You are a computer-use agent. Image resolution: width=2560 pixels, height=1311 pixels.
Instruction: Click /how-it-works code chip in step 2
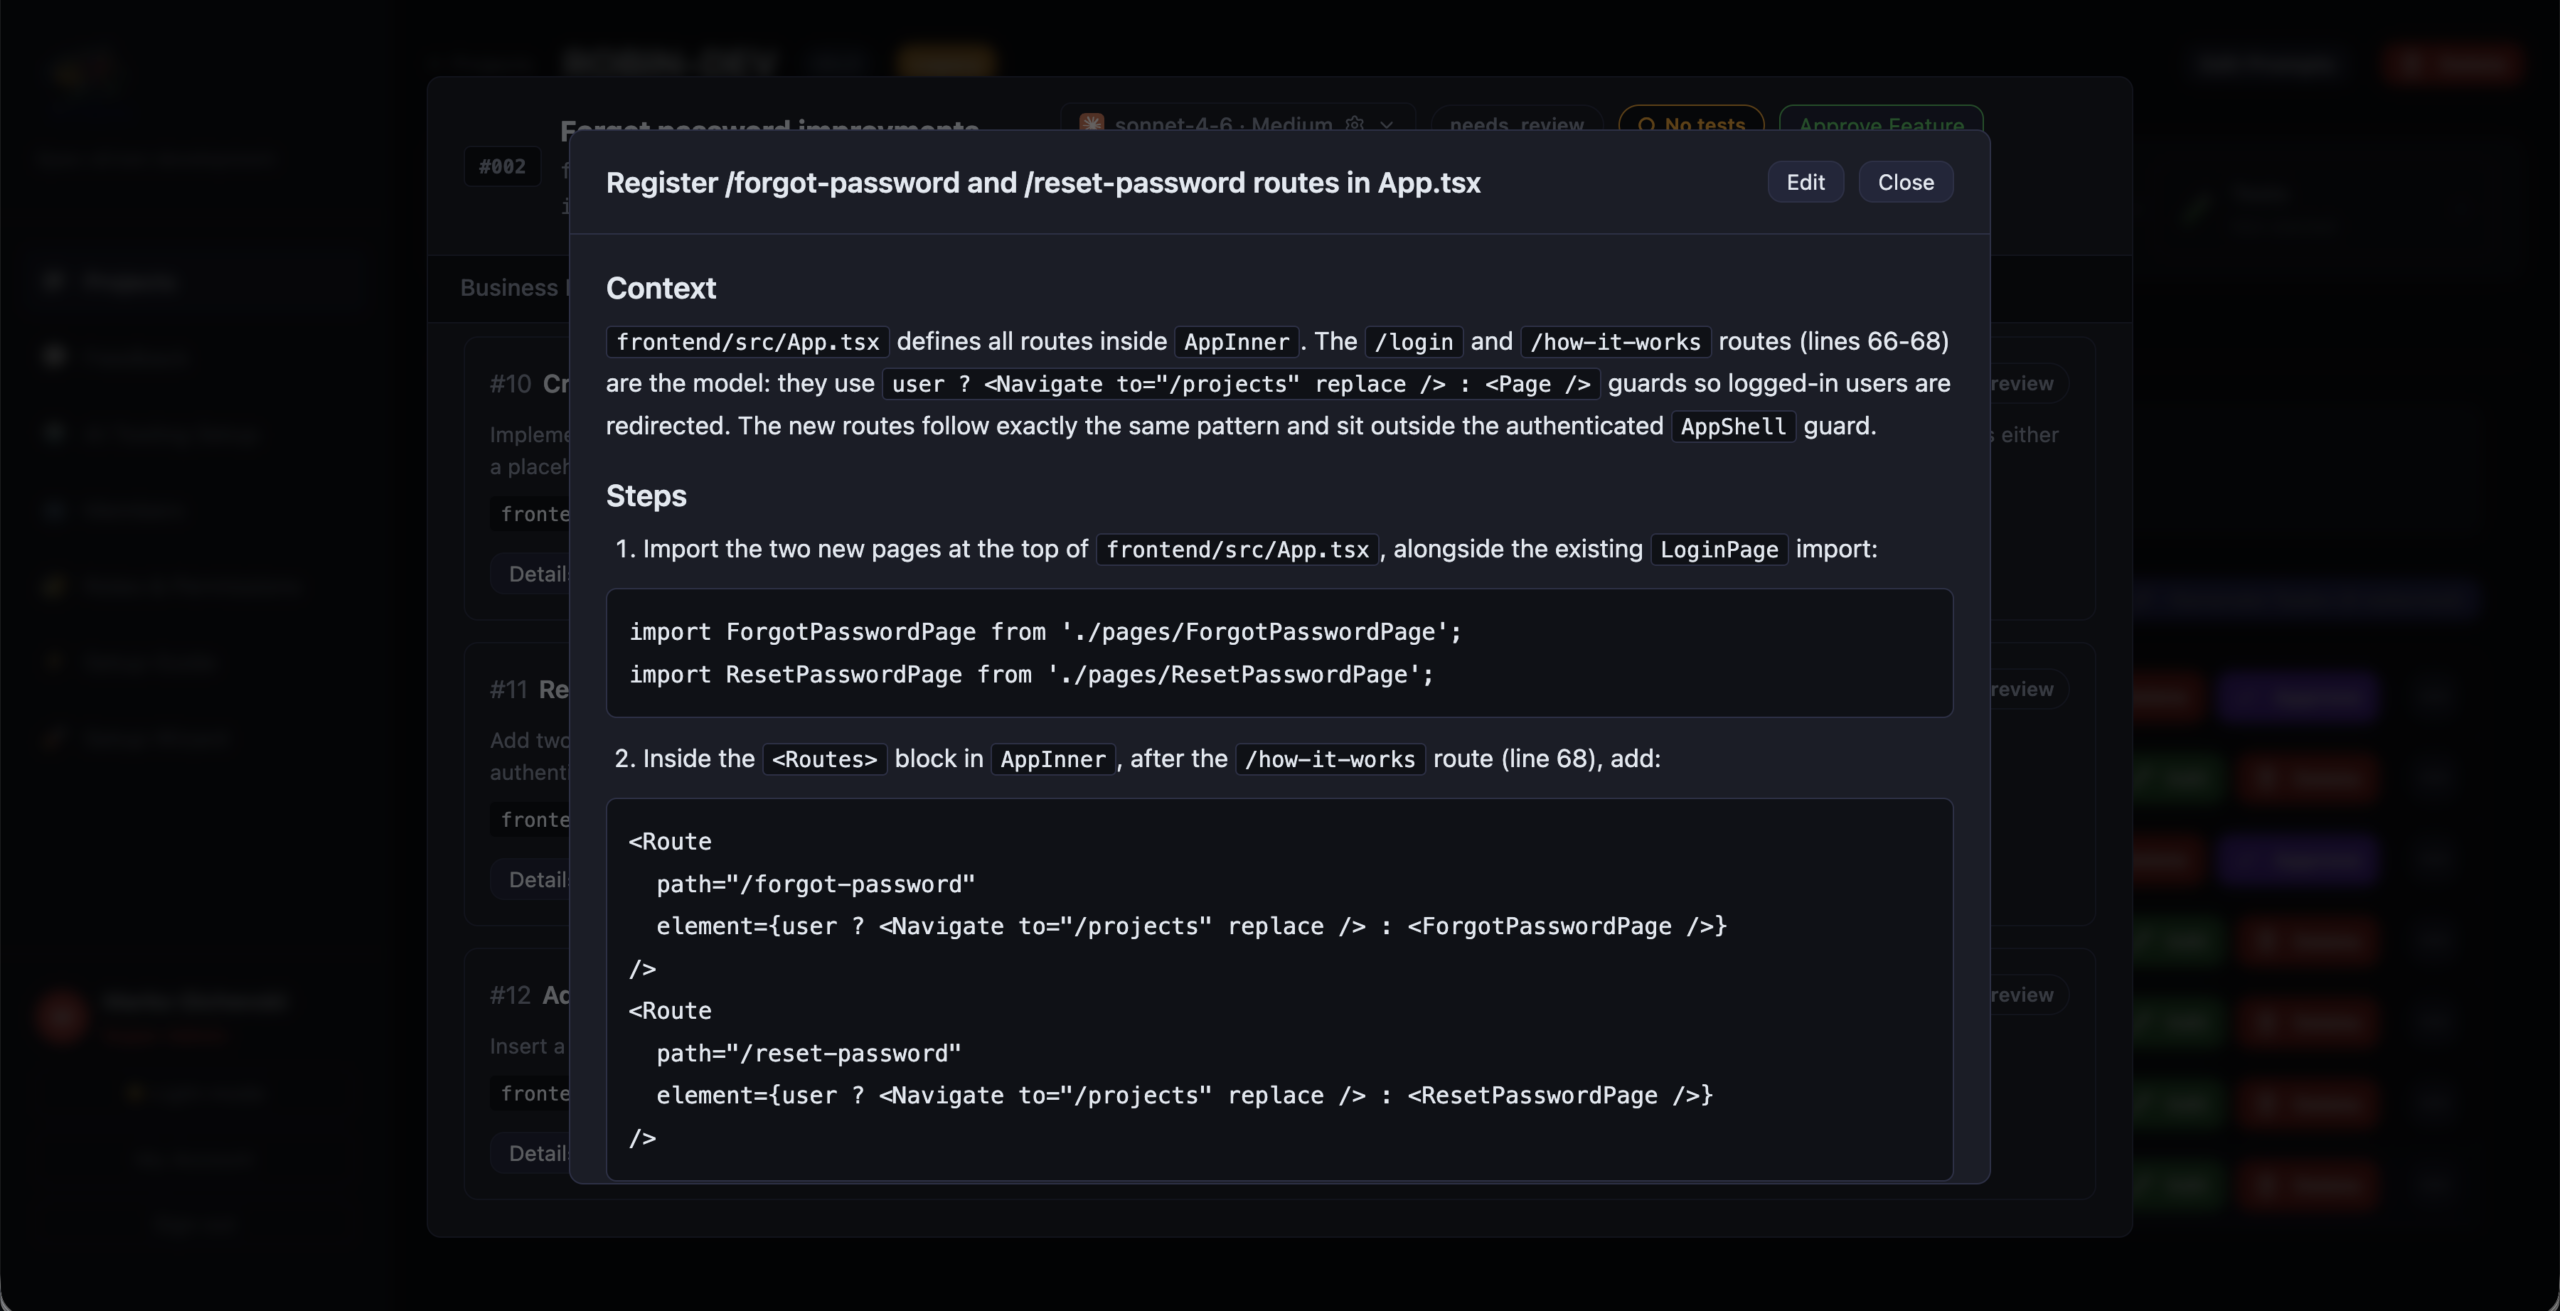1330,759
